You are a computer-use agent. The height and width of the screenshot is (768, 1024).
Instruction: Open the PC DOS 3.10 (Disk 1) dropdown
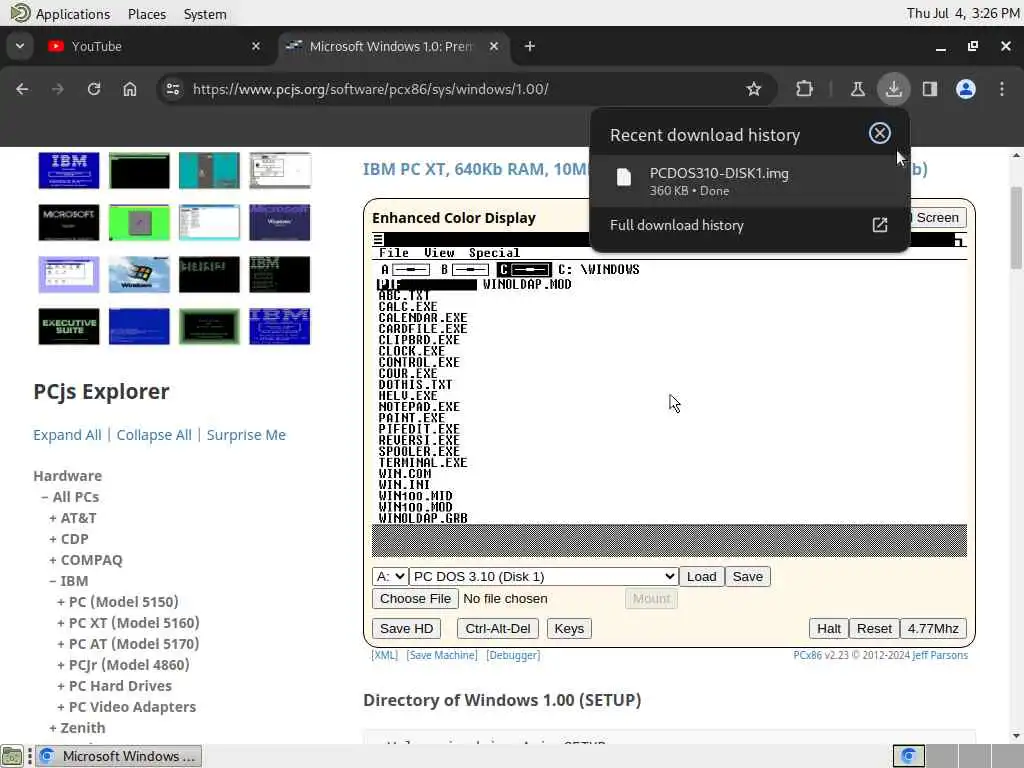[x=544, y=577]
